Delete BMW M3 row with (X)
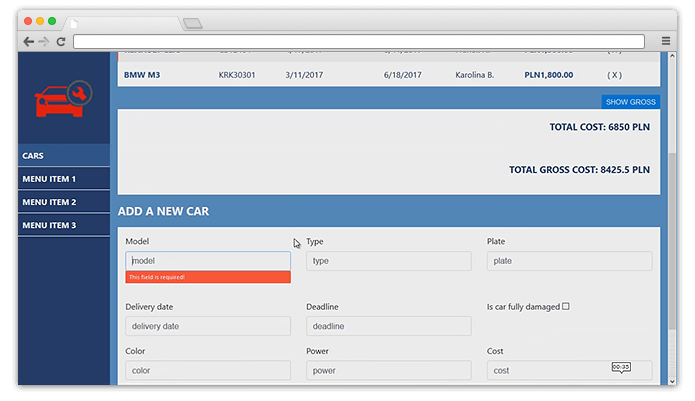Viewport: 695px width, 401px height. pyautogui.click(x=613, y=75)
